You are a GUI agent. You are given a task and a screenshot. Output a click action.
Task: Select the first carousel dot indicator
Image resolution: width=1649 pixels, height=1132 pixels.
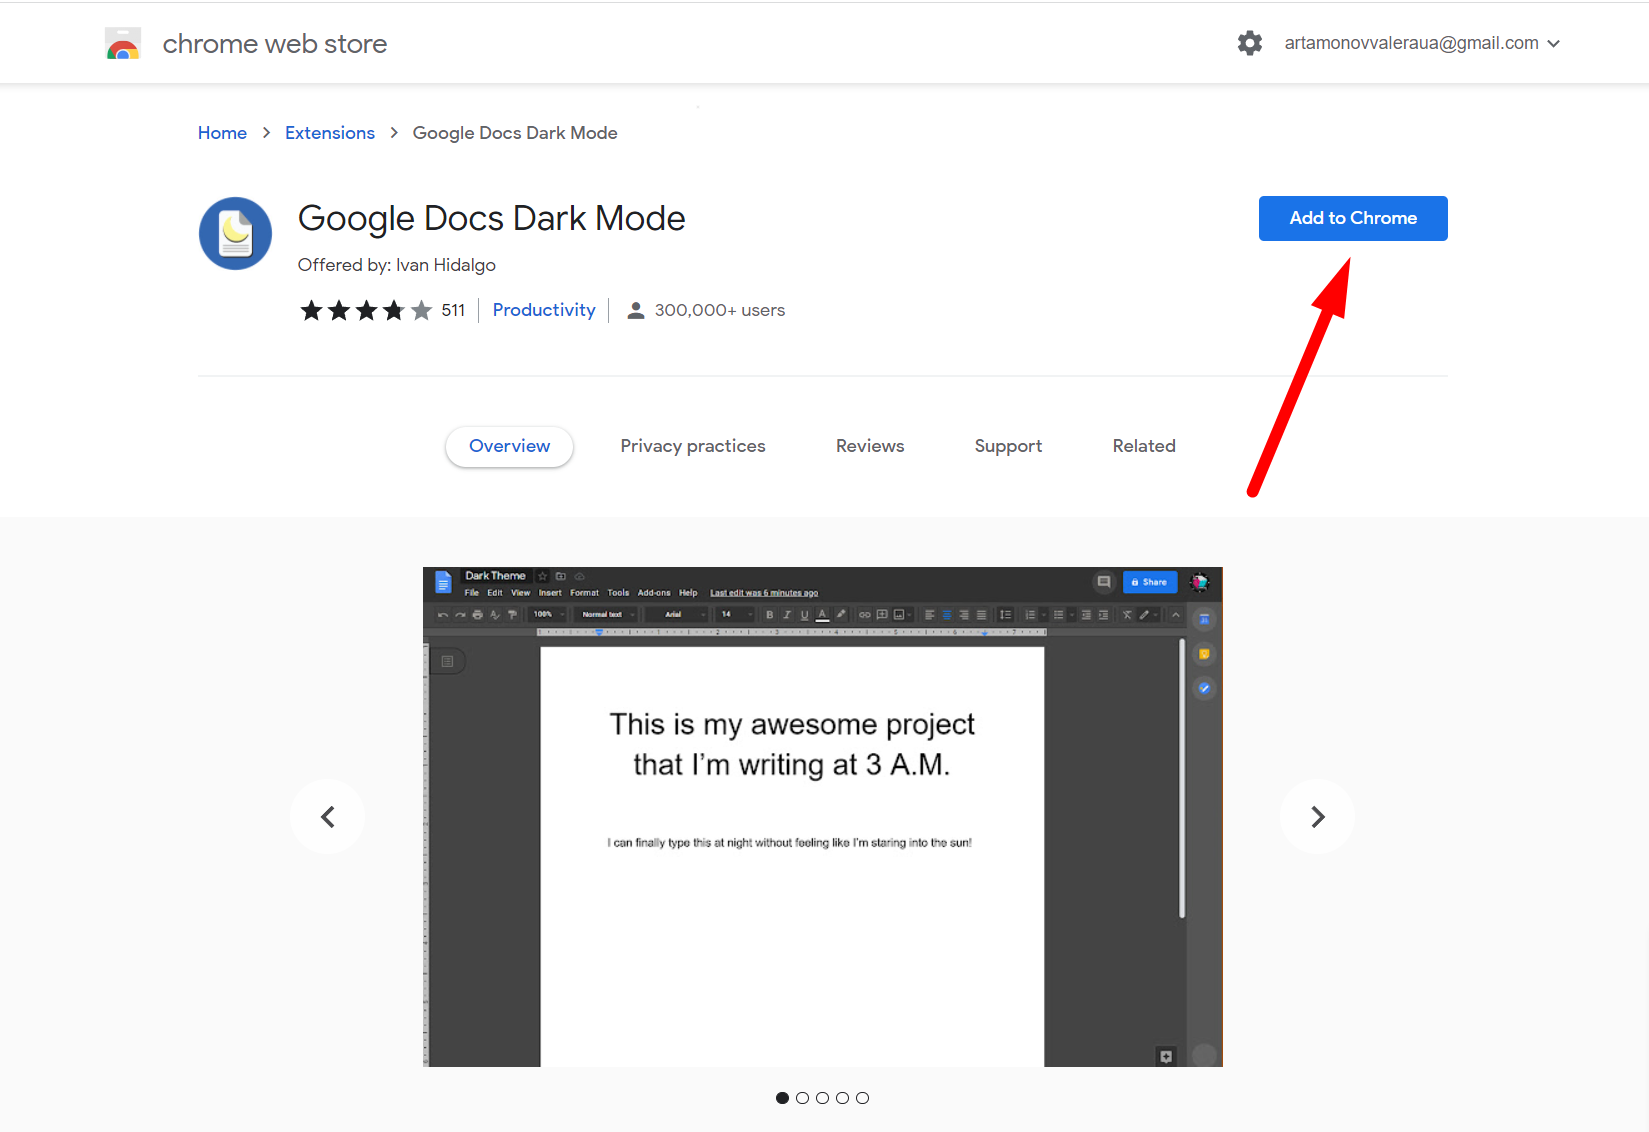point(782,1098)
